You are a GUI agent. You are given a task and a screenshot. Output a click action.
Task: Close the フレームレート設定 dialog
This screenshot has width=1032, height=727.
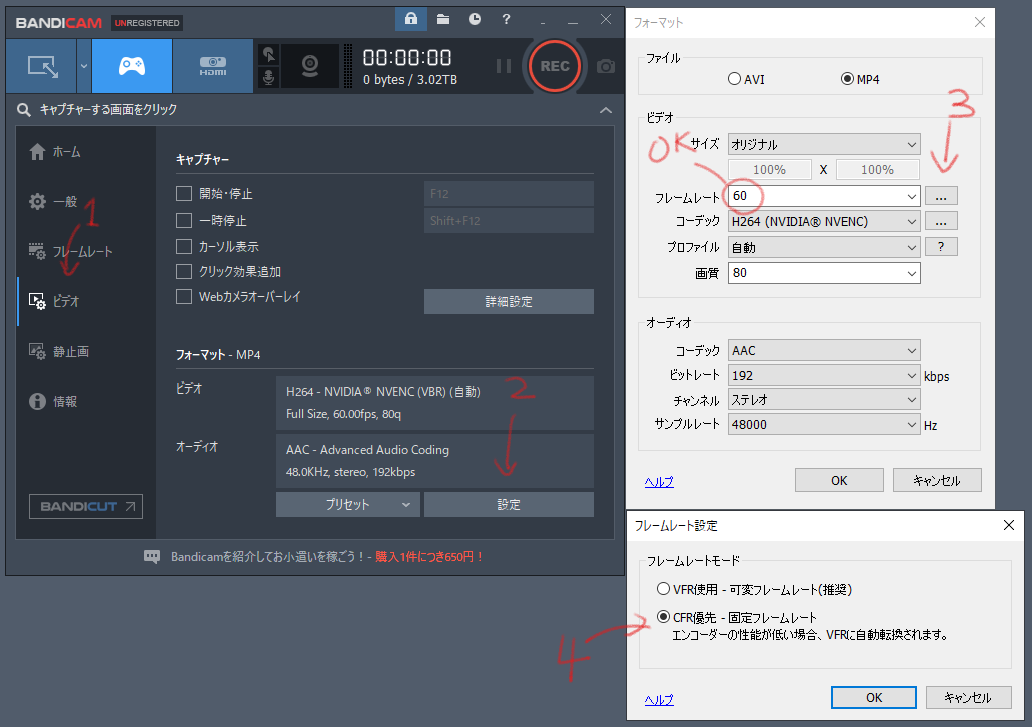(x=1008, y=525)
